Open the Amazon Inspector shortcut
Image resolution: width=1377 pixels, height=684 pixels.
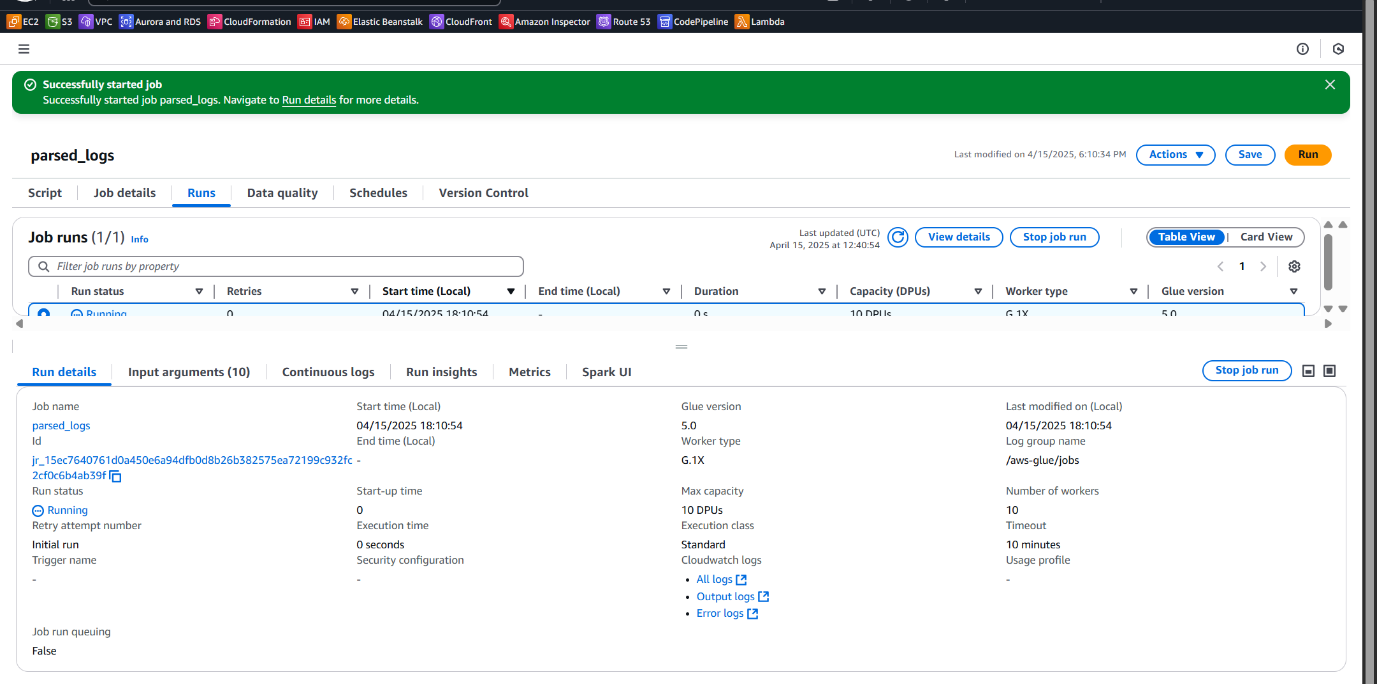pos(545,21)
